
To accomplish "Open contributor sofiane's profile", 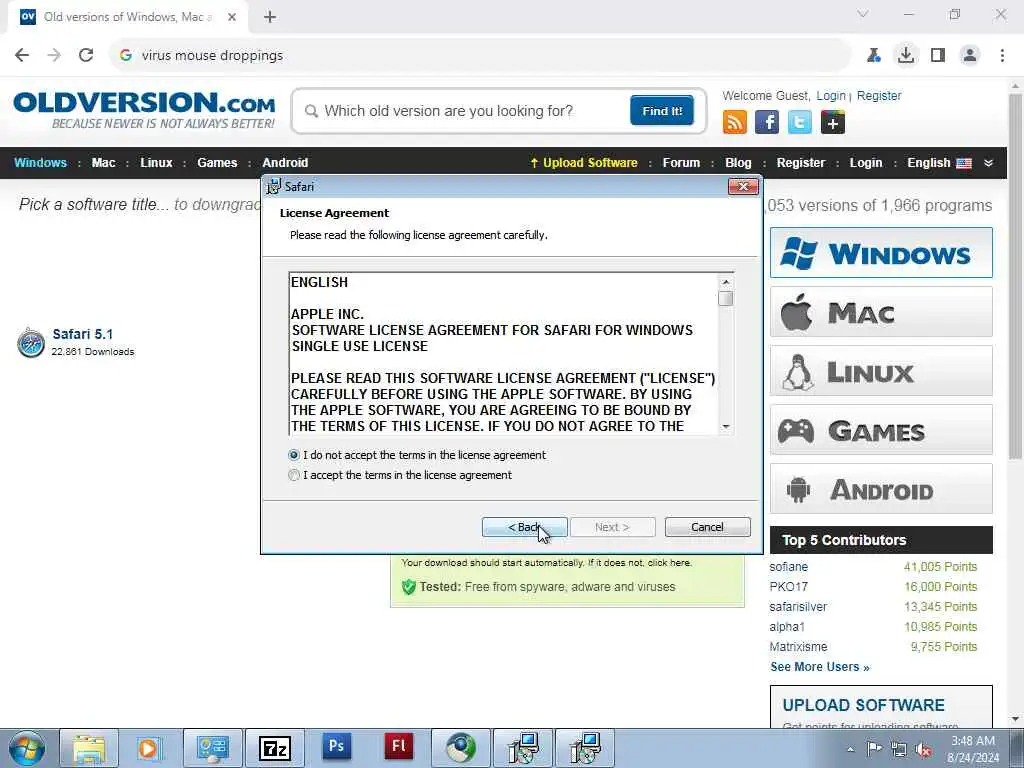I will 788,567.
